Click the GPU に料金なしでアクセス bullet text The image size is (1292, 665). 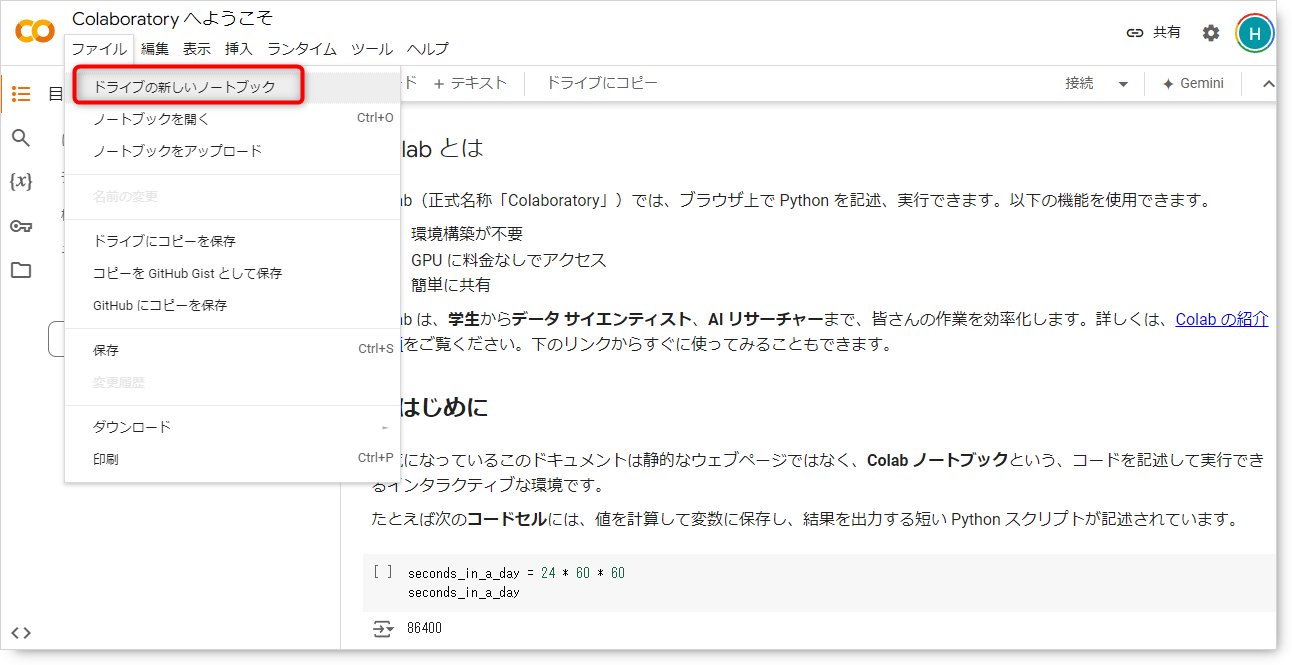tap(509, 260)
